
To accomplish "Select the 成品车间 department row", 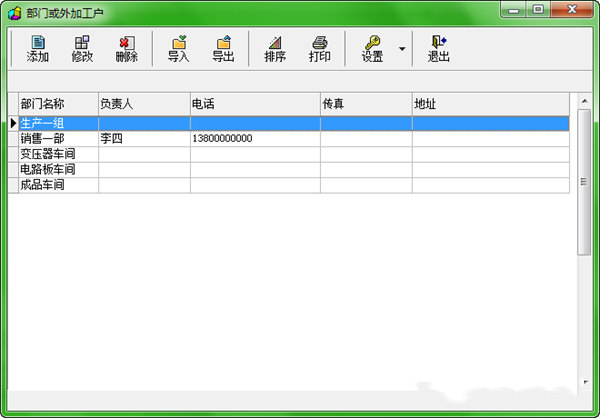I will pyautogui.click(x=58, y=184).
